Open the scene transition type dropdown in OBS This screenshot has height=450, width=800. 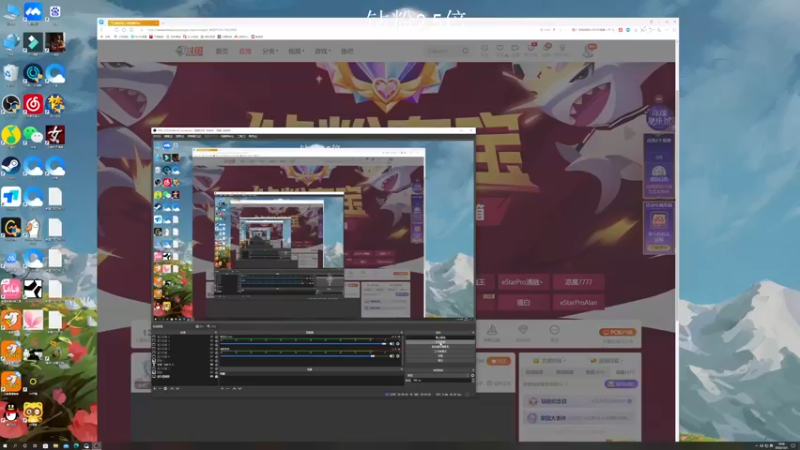tap(438, 376)
